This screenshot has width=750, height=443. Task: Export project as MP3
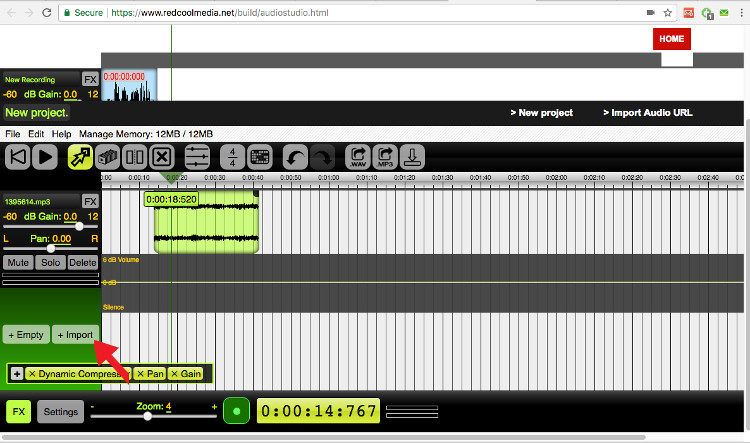point(385,157)
